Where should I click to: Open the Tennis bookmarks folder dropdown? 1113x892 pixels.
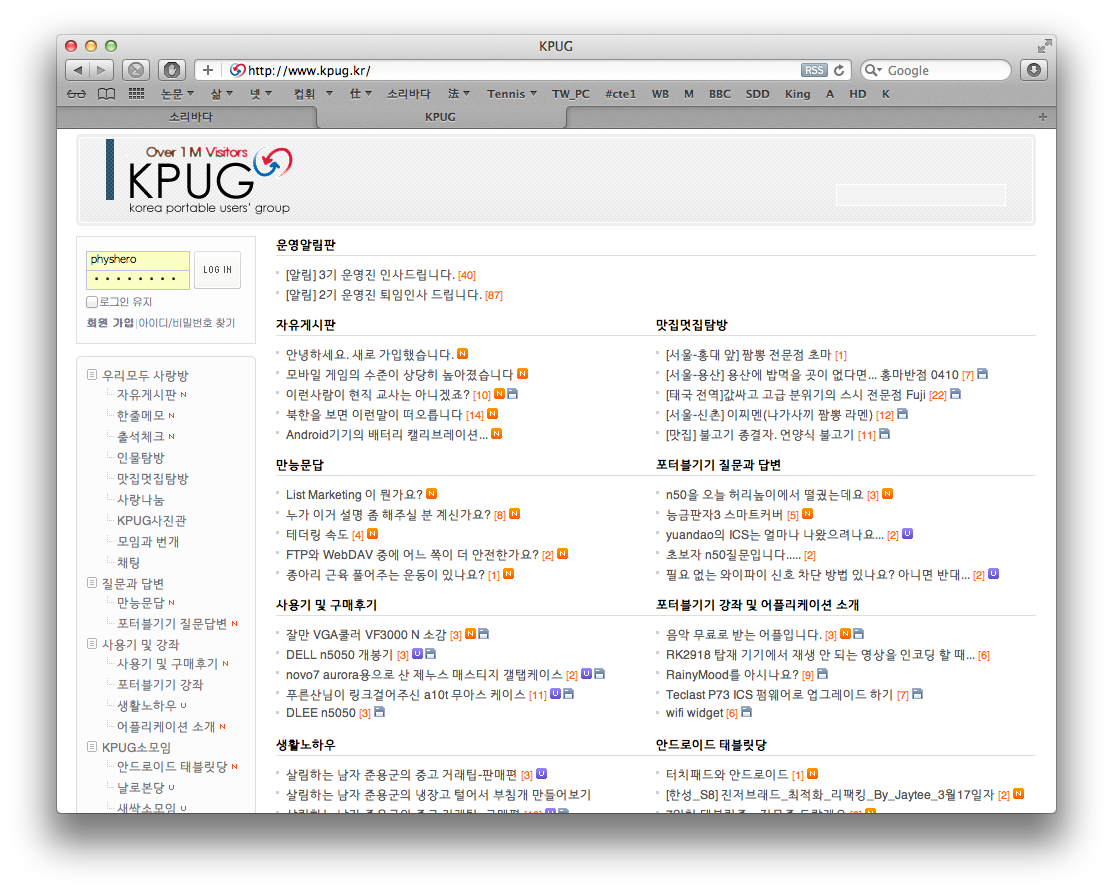512,94
